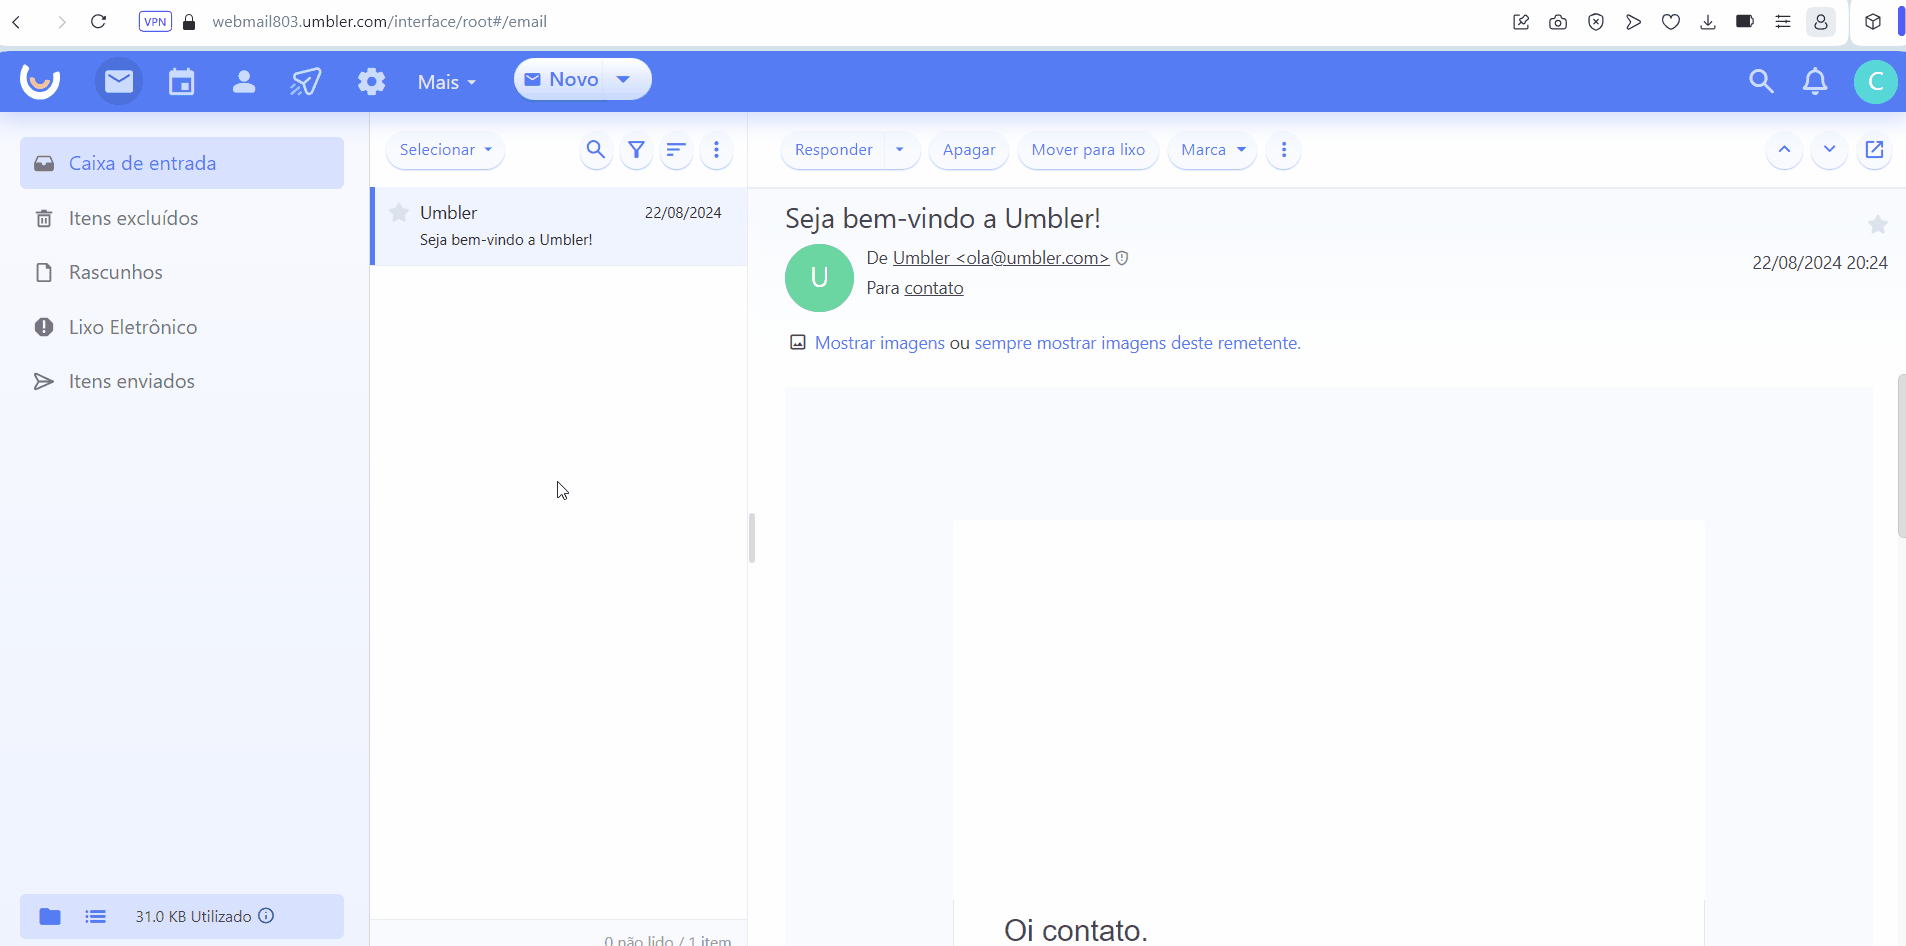The height and width of the screenshot is (946, 1906).
Task: Click sempre mostrar imagens deste remetente link
Action: (1137, 343)
